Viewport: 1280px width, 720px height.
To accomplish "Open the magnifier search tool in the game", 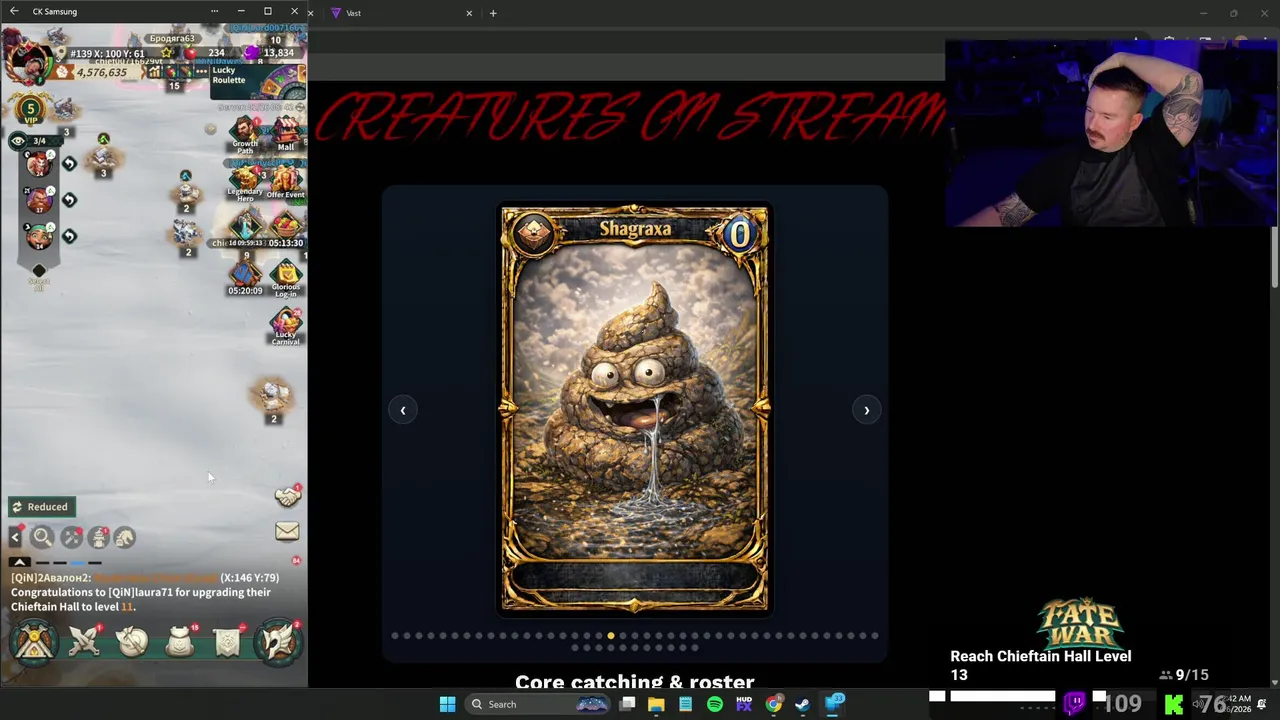I will (42, 538).
